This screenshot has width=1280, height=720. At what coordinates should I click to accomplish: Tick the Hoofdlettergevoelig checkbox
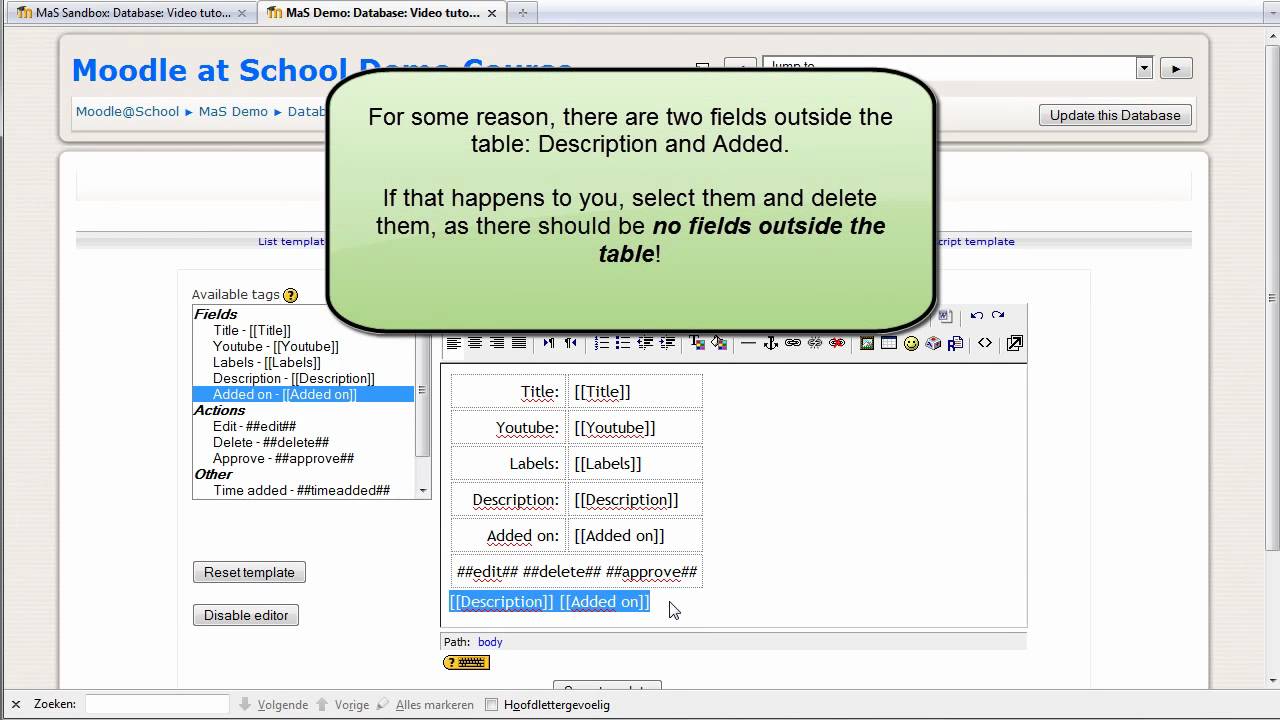[x=491, y=705]
